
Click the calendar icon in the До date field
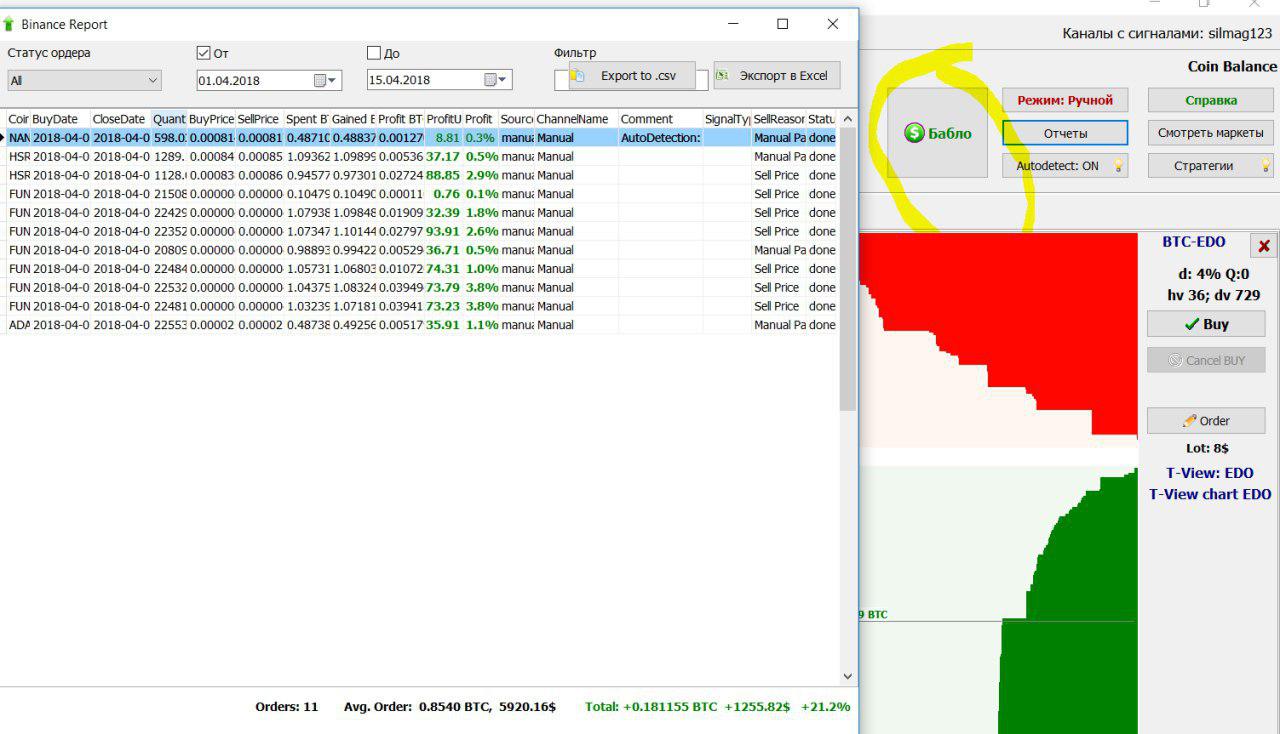[490, 80]
